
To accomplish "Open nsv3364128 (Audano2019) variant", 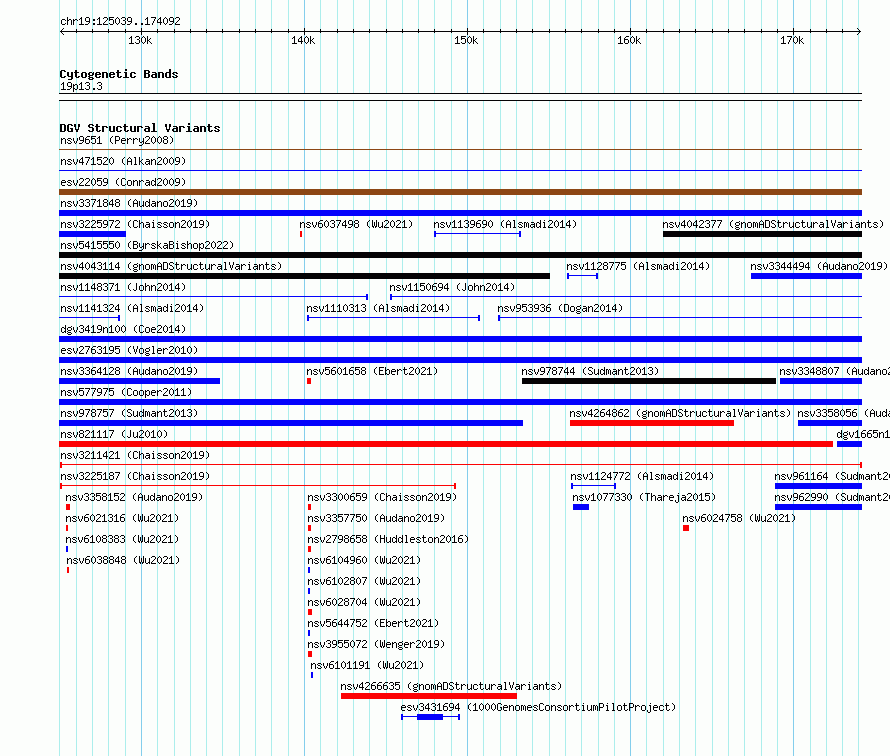I will pyautogui.click(x=129, y=371).
